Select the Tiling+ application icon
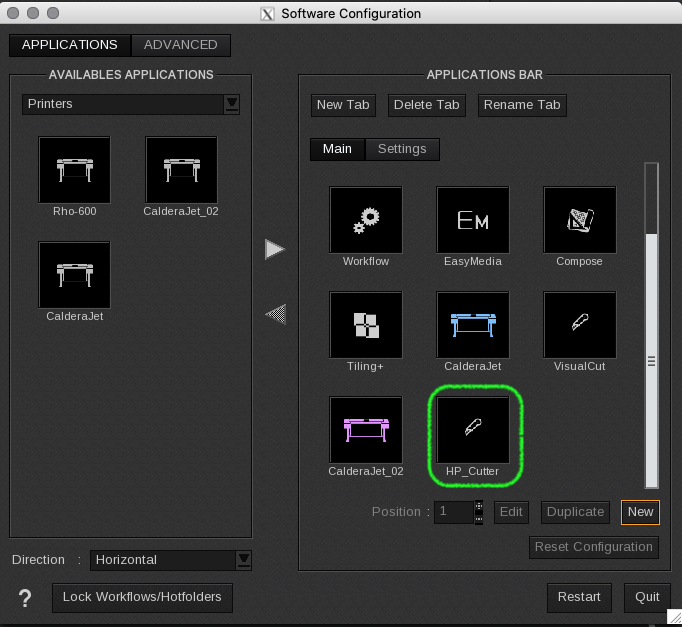682x627 pixels. tap(366, 325)
